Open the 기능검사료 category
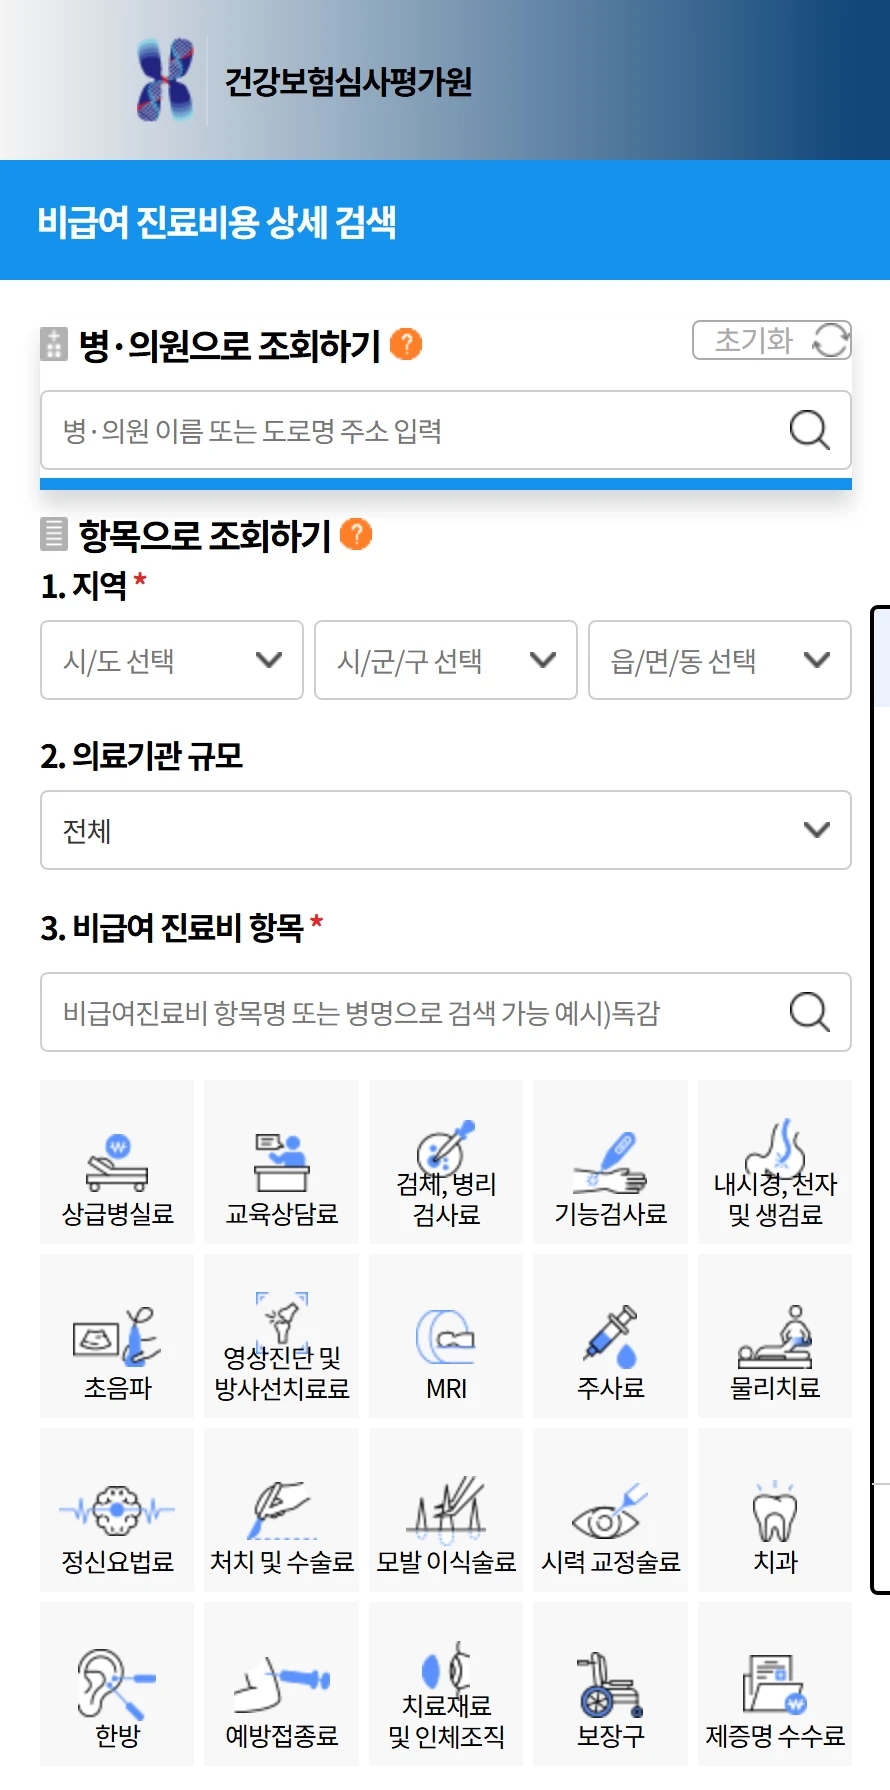 pyautogui.click(x=610, y=1162)
